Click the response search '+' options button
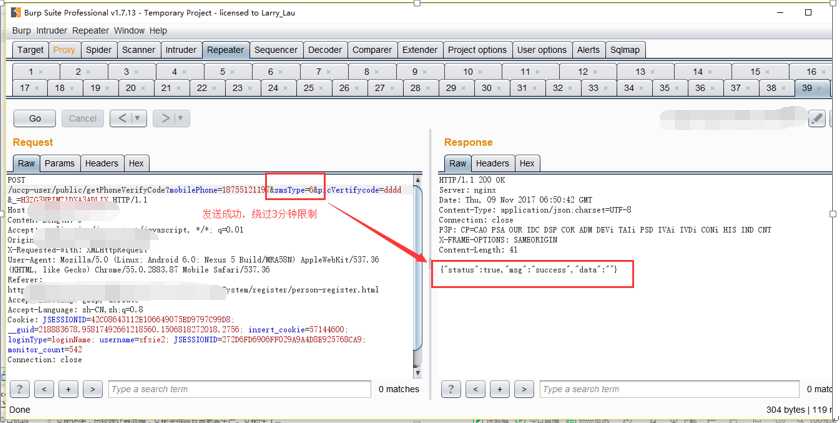The width and height of the screenshot is (840, 423). click(499, 389)
